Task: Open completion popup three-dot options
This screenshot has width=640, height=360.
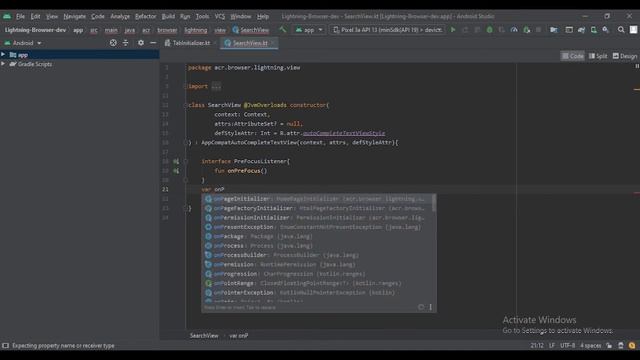Action: [431, 307]
